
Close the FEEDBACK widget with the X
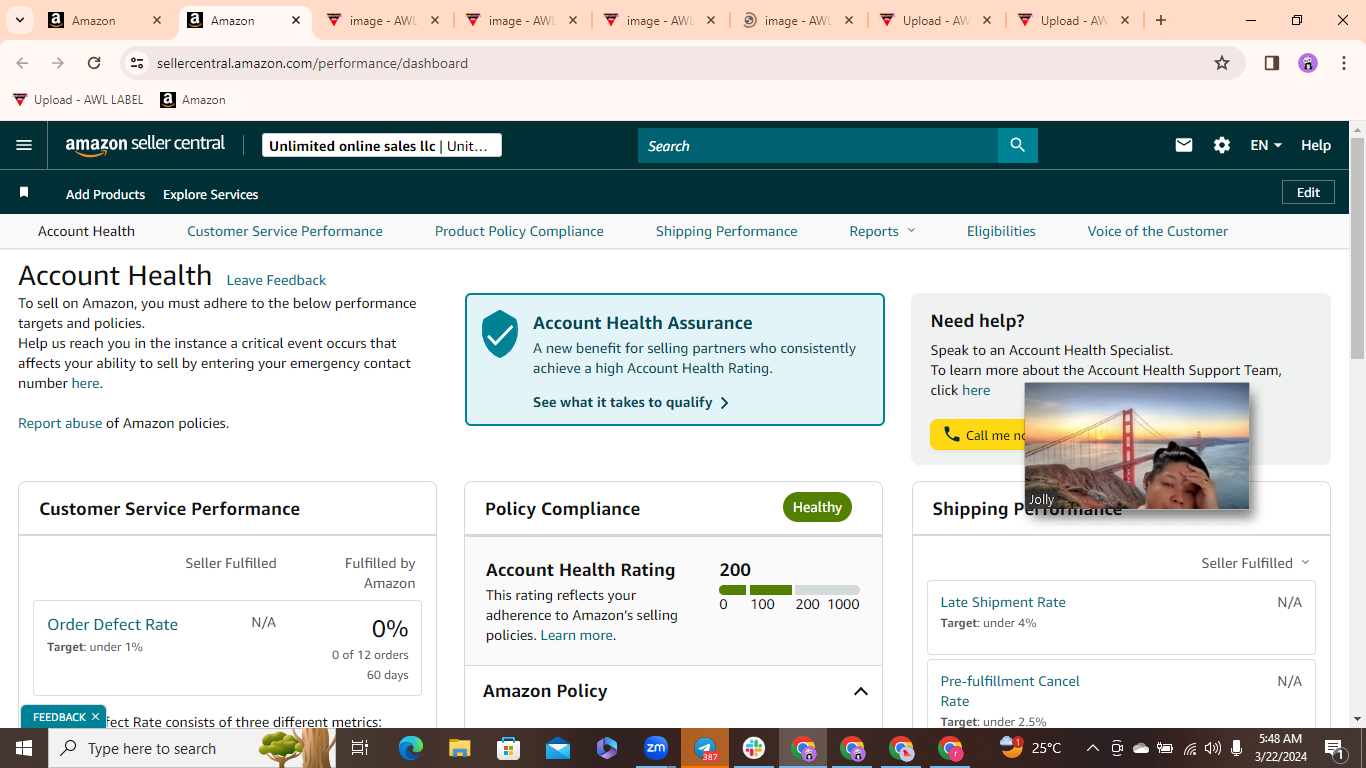[96, 716]
